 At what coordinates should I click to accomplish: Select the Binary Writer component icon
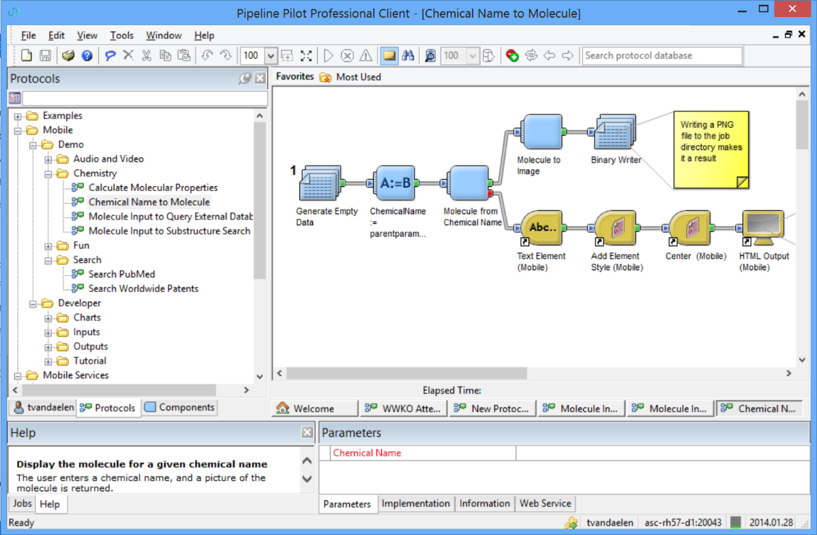(x=614, y=133)
